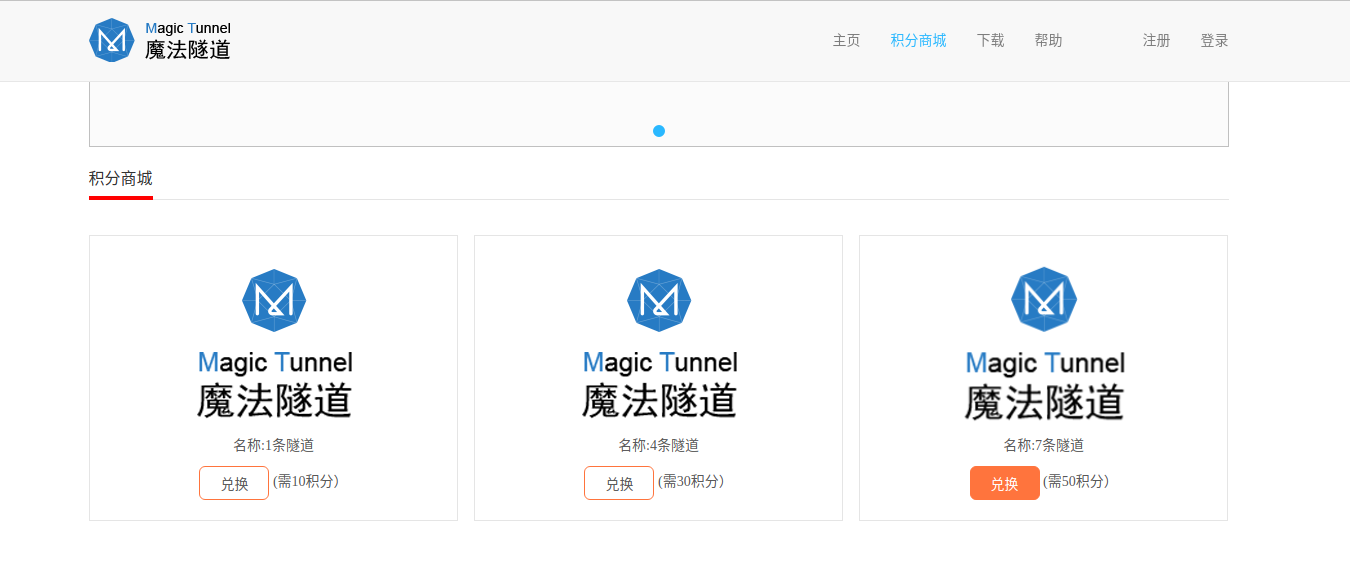Select the 积分商城 tab with red underline
1350x565 pixels.
point(121,179)
